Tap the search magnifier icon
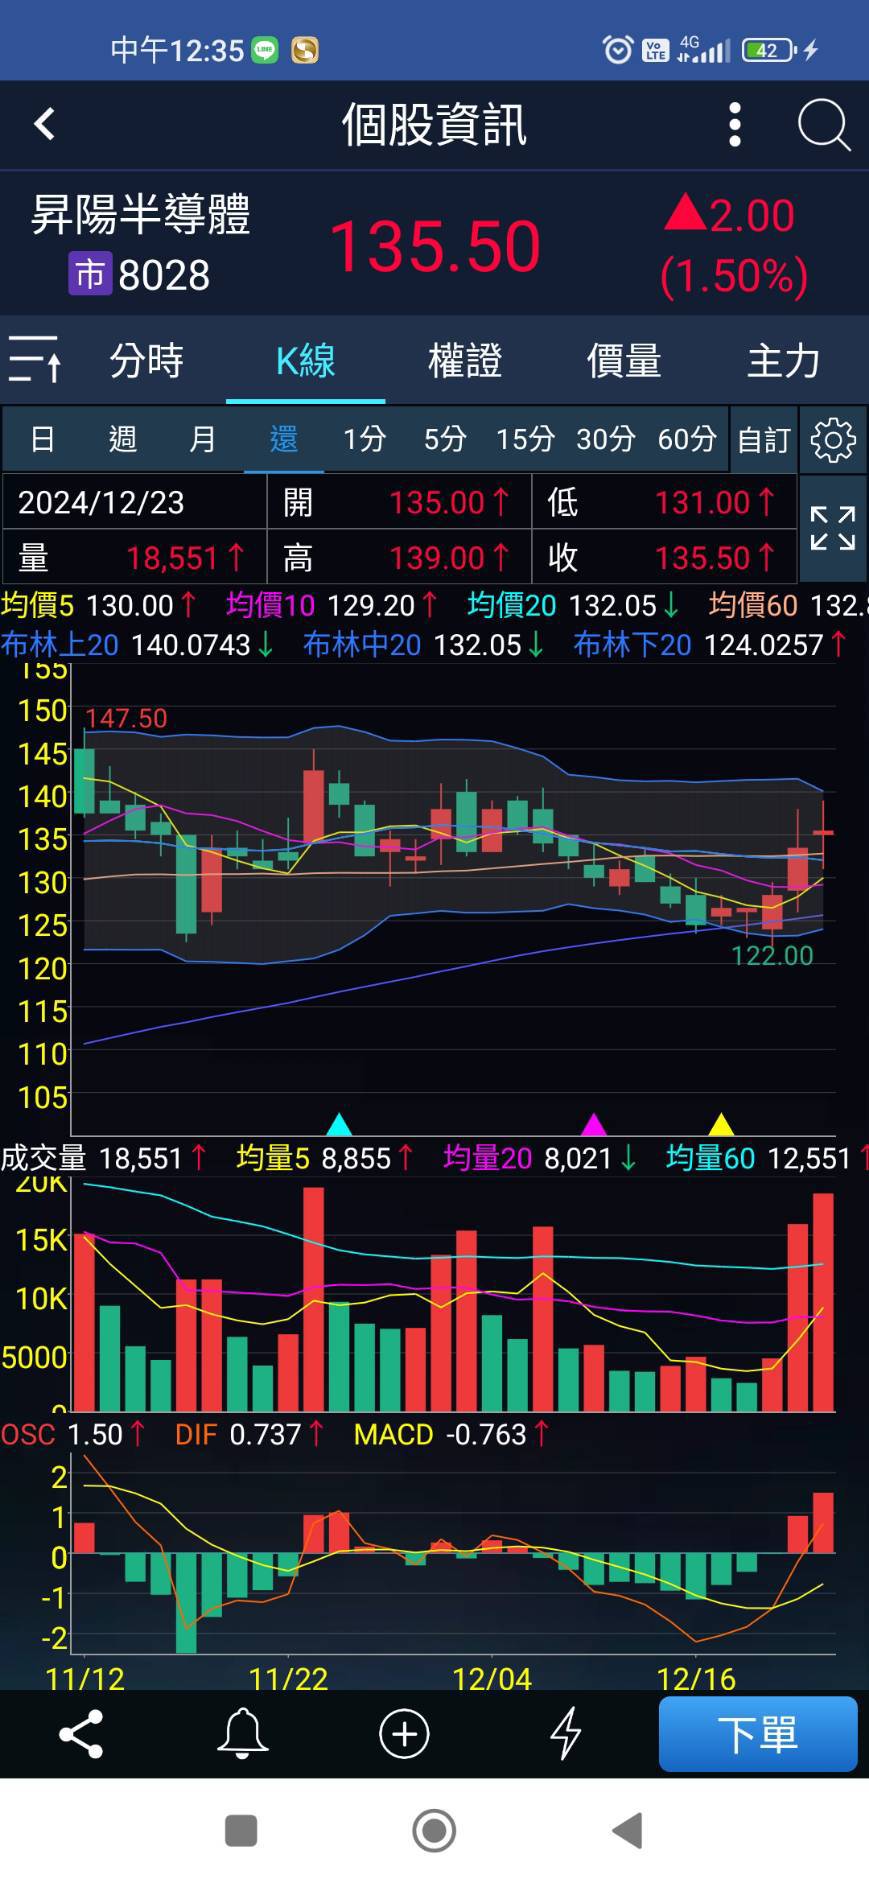Image resolution: width=869 pixels, height=1883 pixels. pos(823,125)
